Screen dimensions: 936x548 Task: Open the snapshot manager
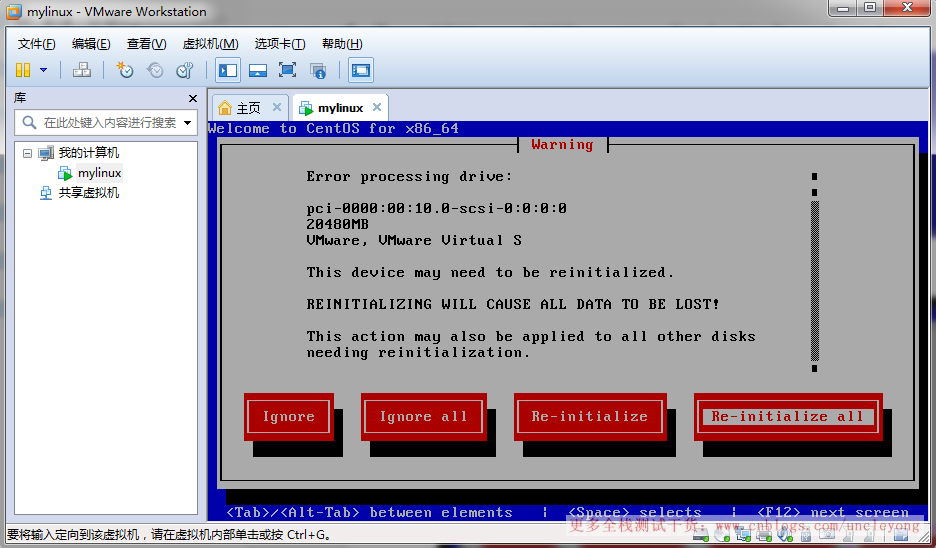(185, 70)
